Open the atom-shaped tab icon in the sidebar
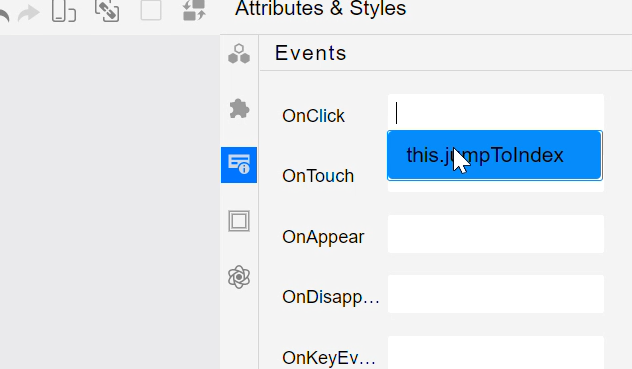632x369 pixels. point(239,277)
